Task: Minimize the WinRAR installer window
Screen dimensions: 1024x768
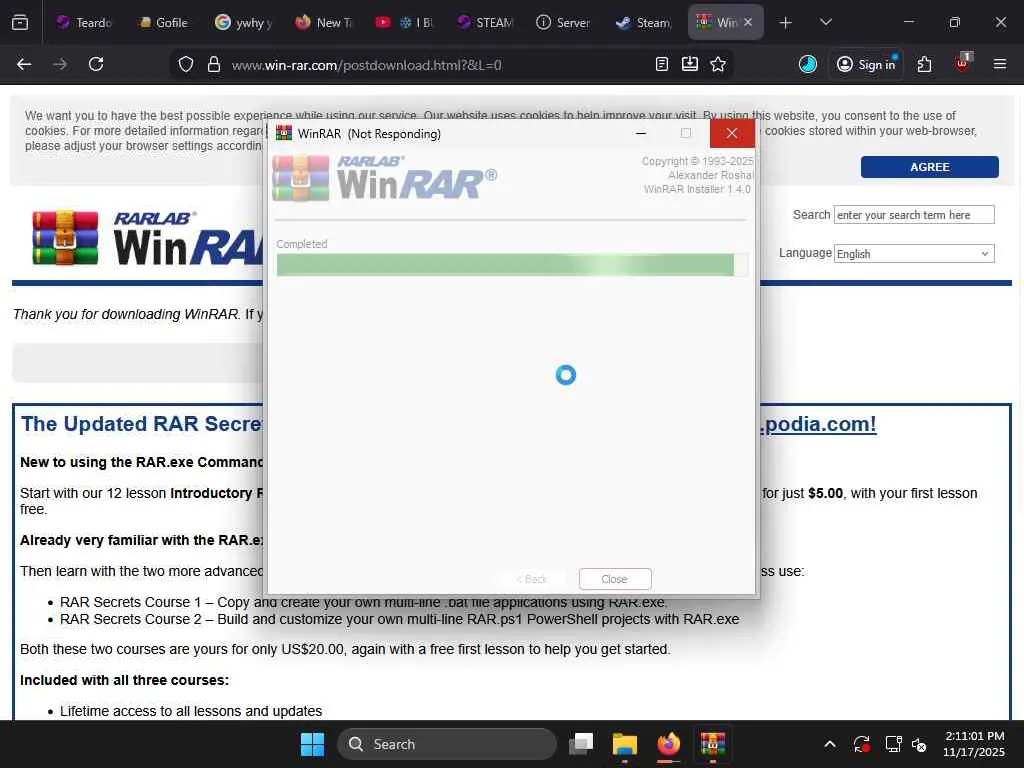Action: [641, 133]
